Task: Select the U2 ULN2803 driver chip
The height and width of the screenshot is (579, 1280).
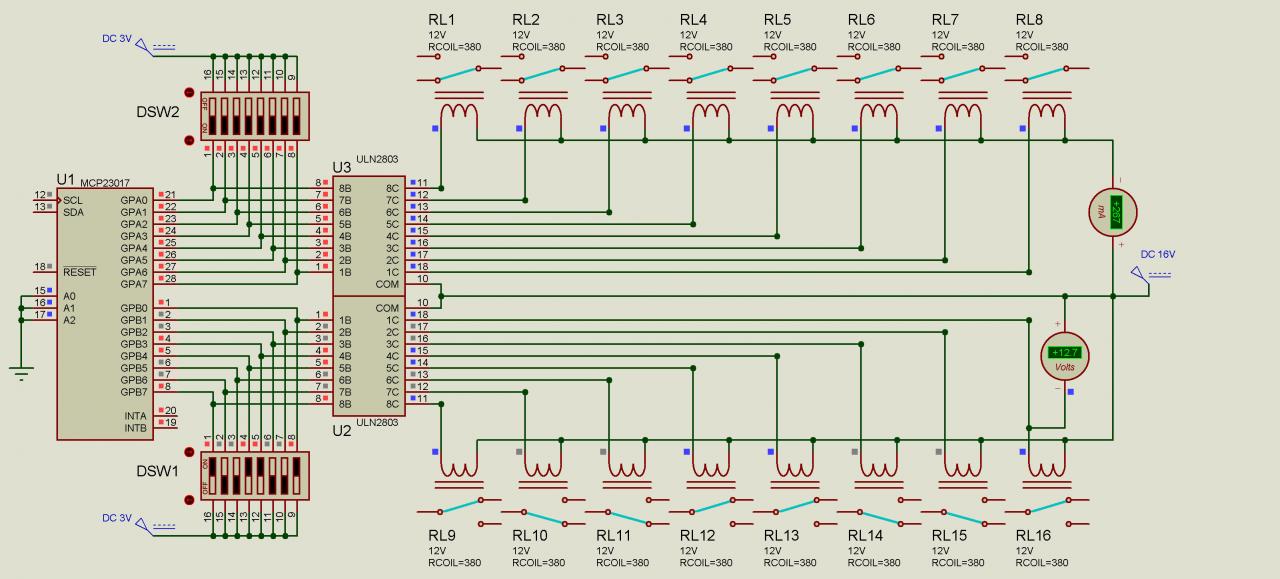Action: click(x=368, y=356)
